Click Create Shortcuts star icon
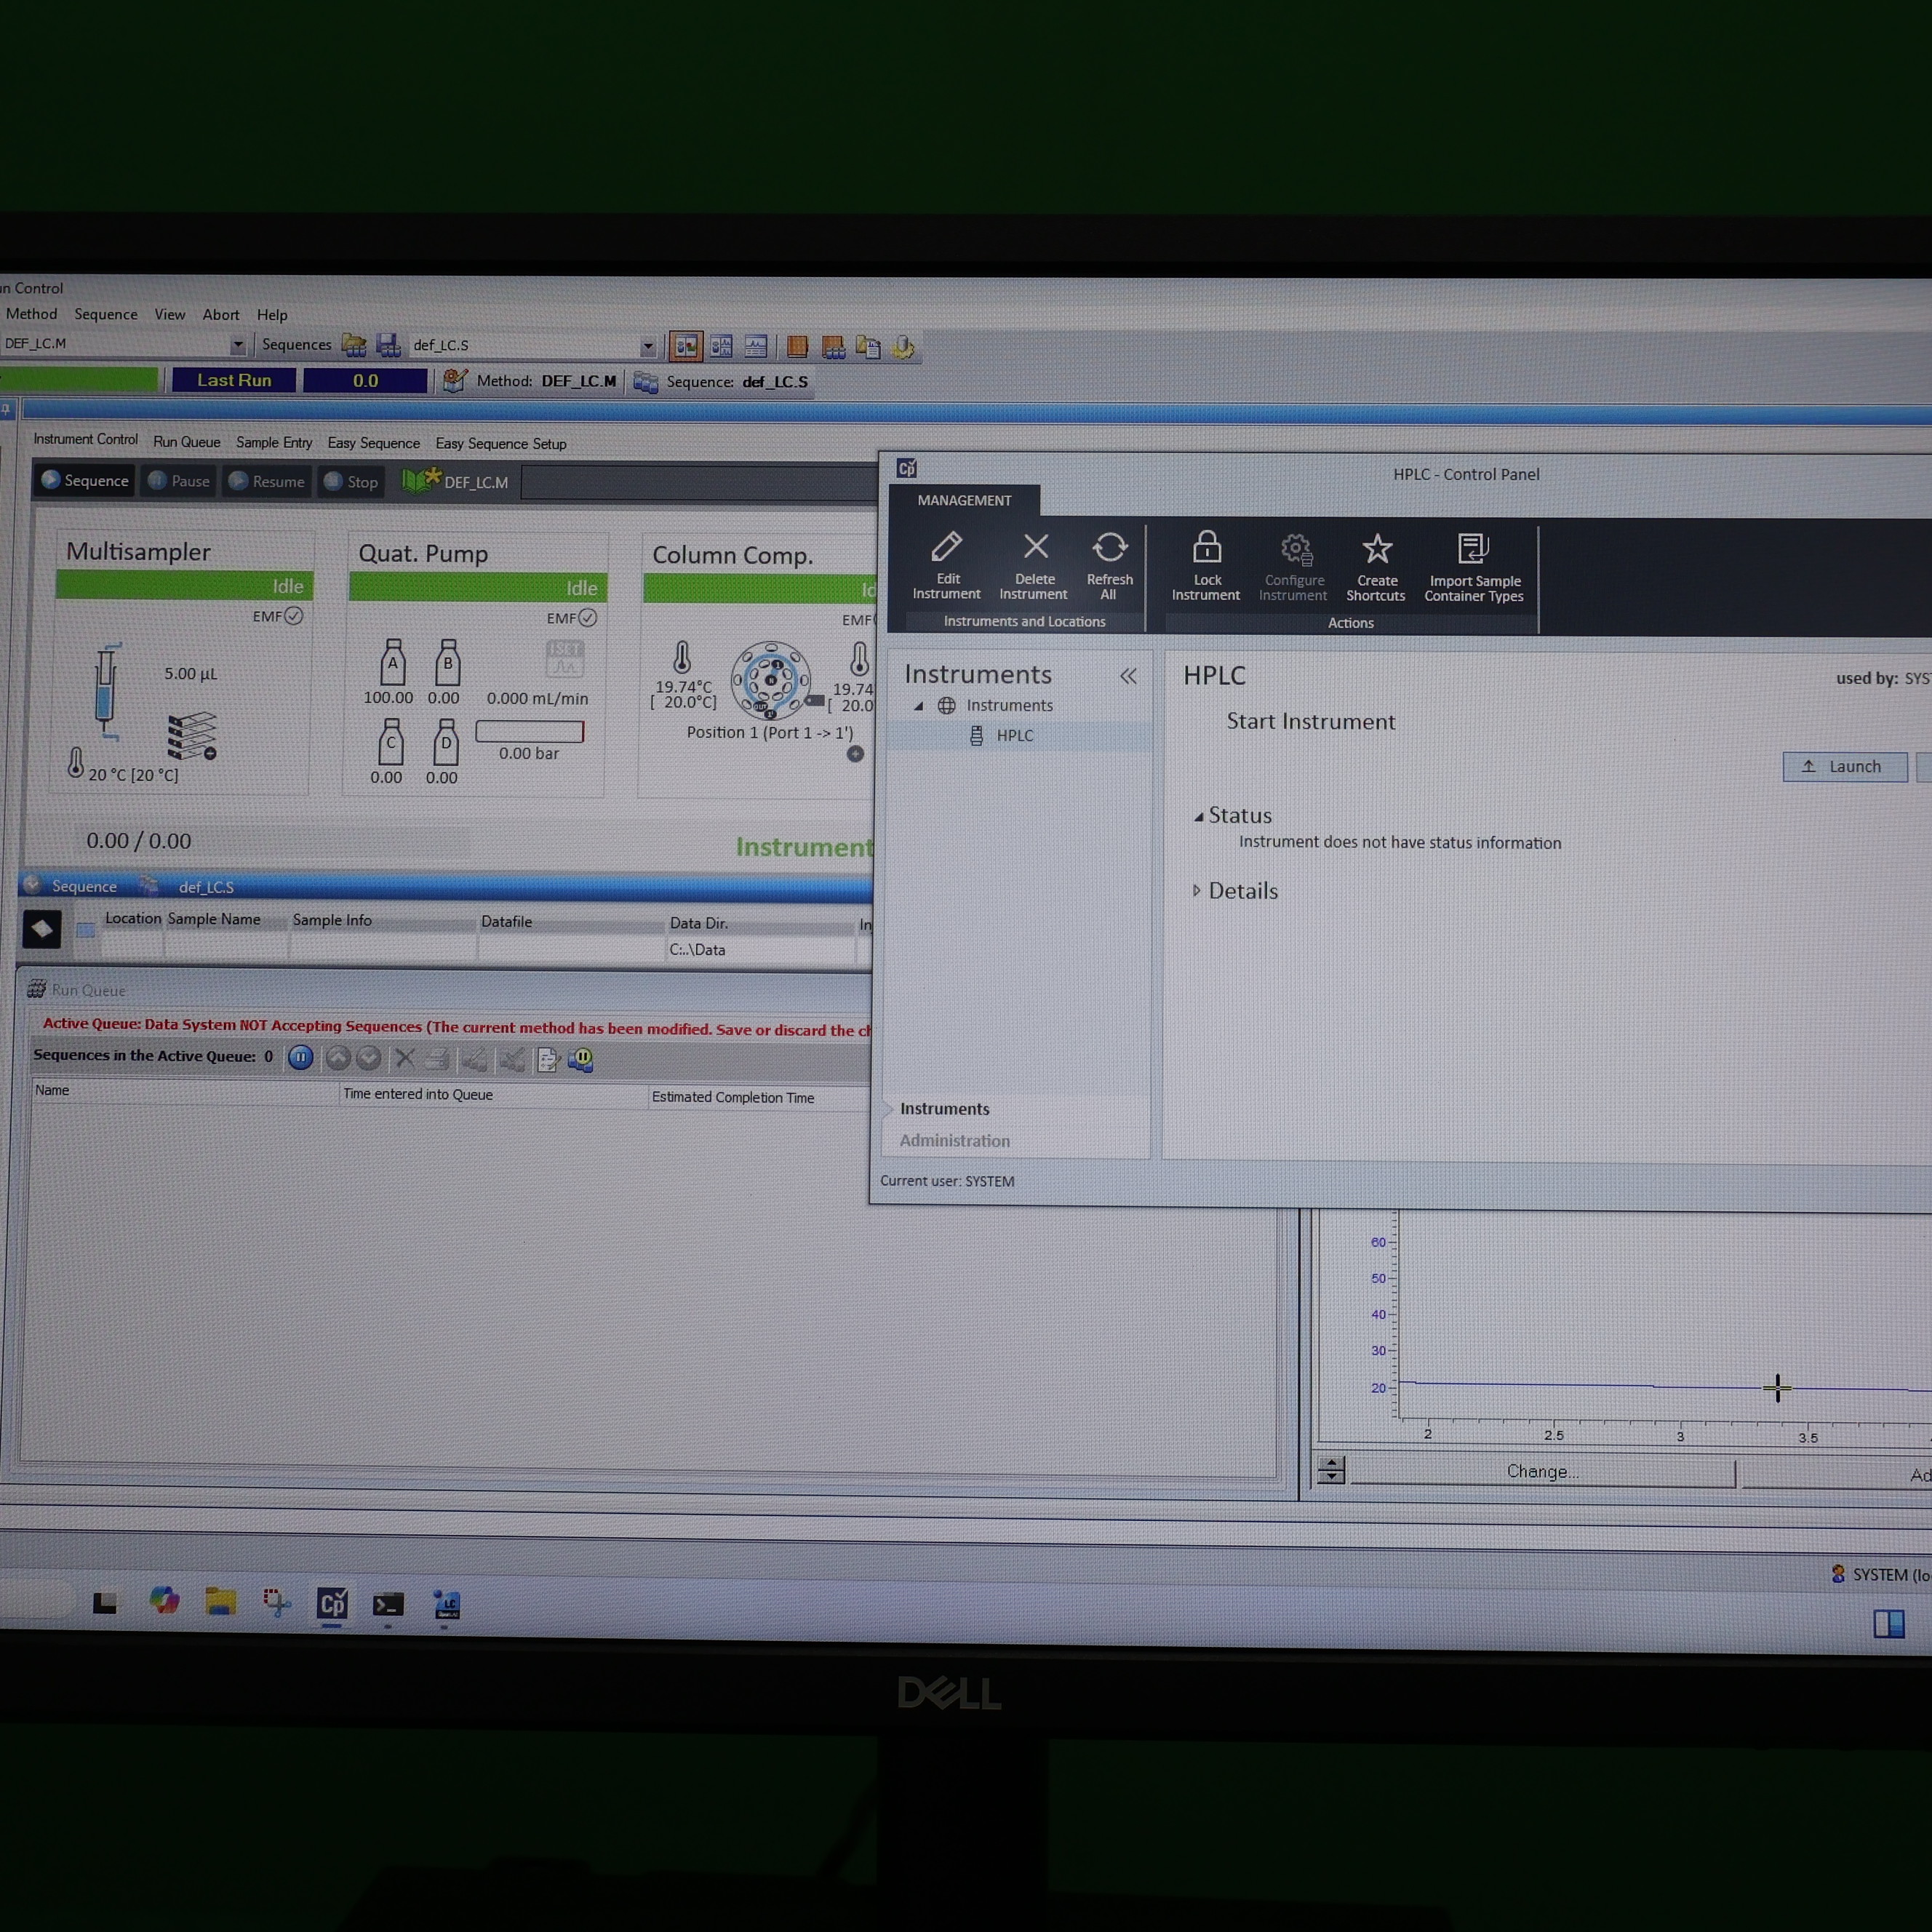1932x1932 pixels. [1377, 549]
